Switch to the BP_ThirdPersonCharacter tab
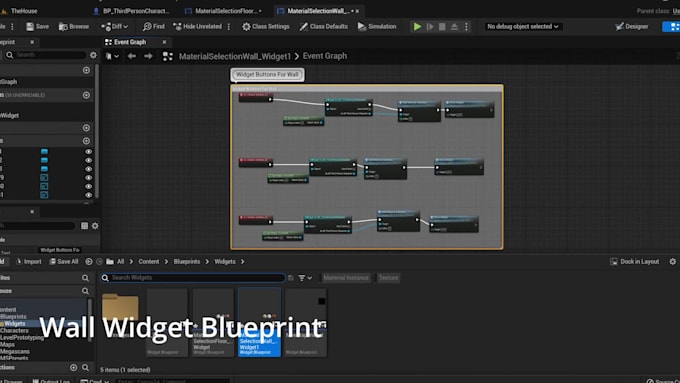The height and width of the screenshot is (383, 680). pos(131,11)
